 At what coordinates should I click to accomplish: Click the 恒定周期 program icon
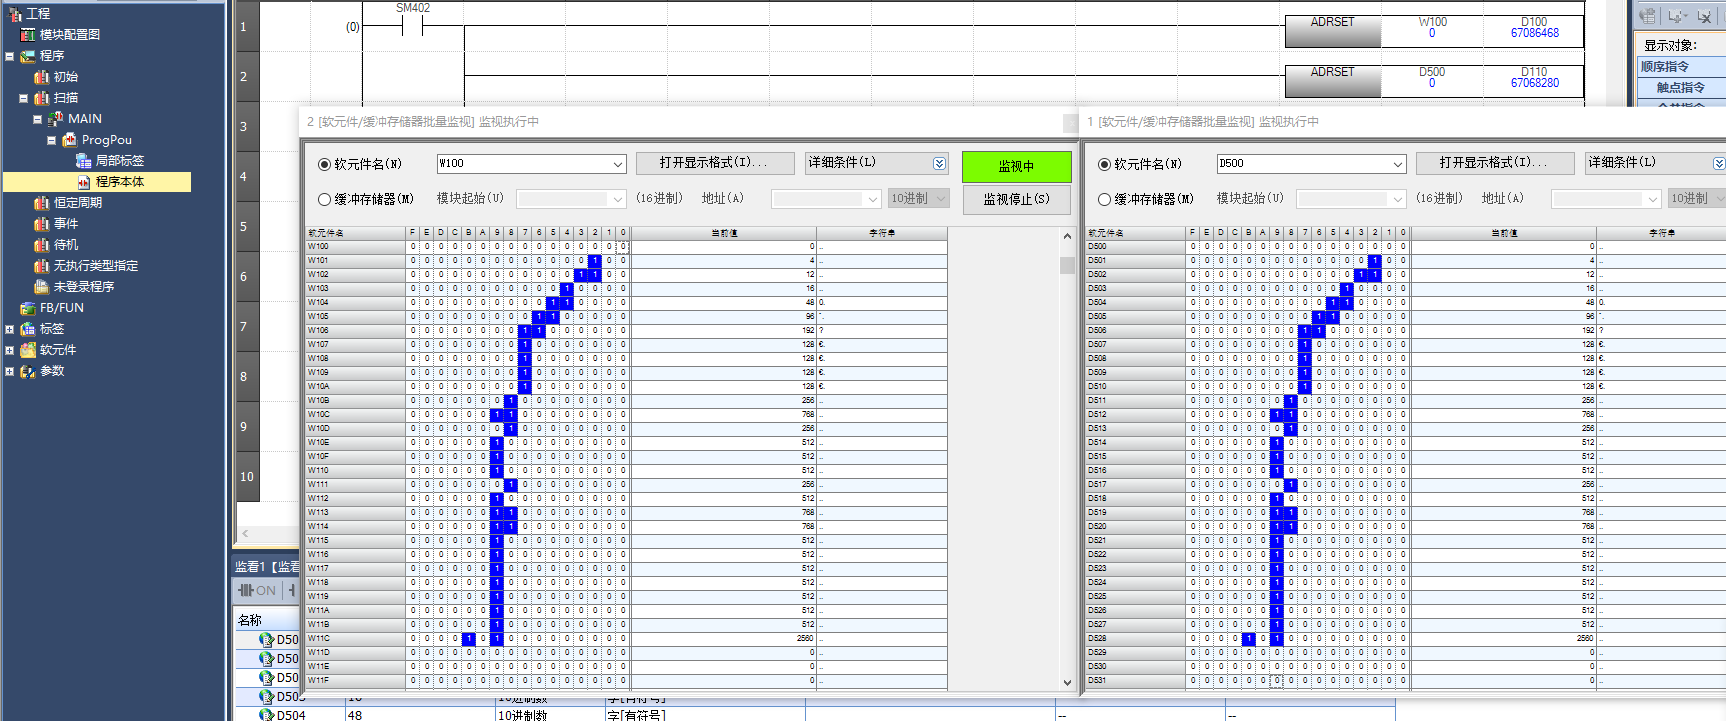[x=41, y=203]
